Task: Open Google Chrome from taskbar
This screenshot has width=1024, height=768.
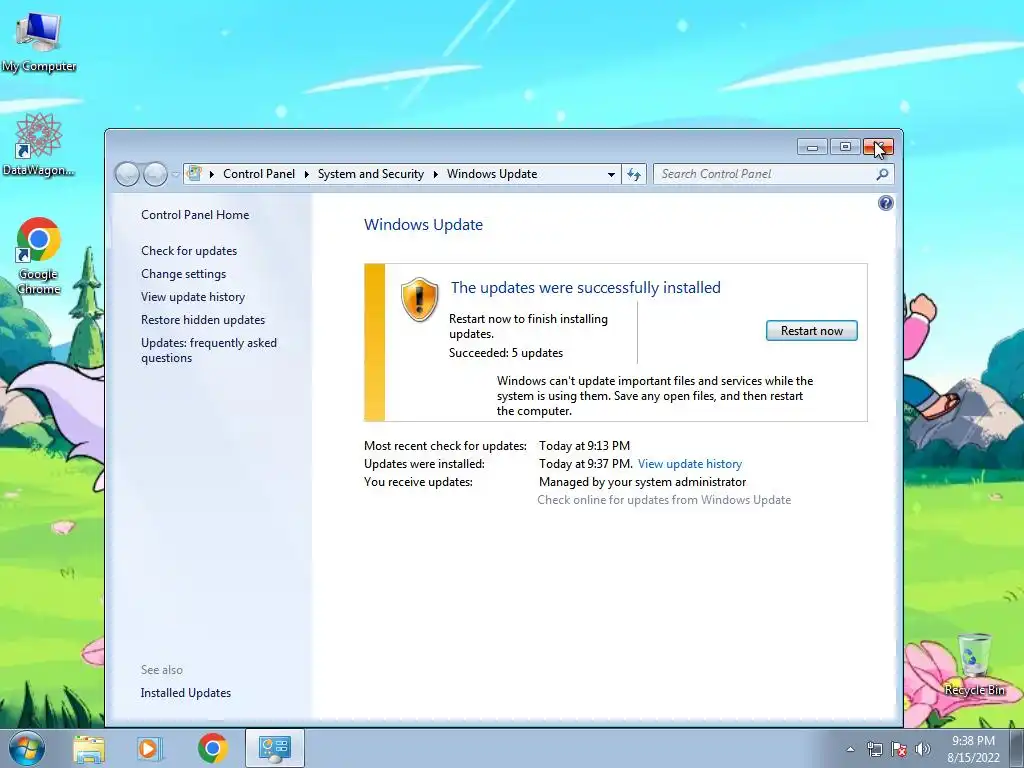Action: pyautogui.click(x=213, y=748)
